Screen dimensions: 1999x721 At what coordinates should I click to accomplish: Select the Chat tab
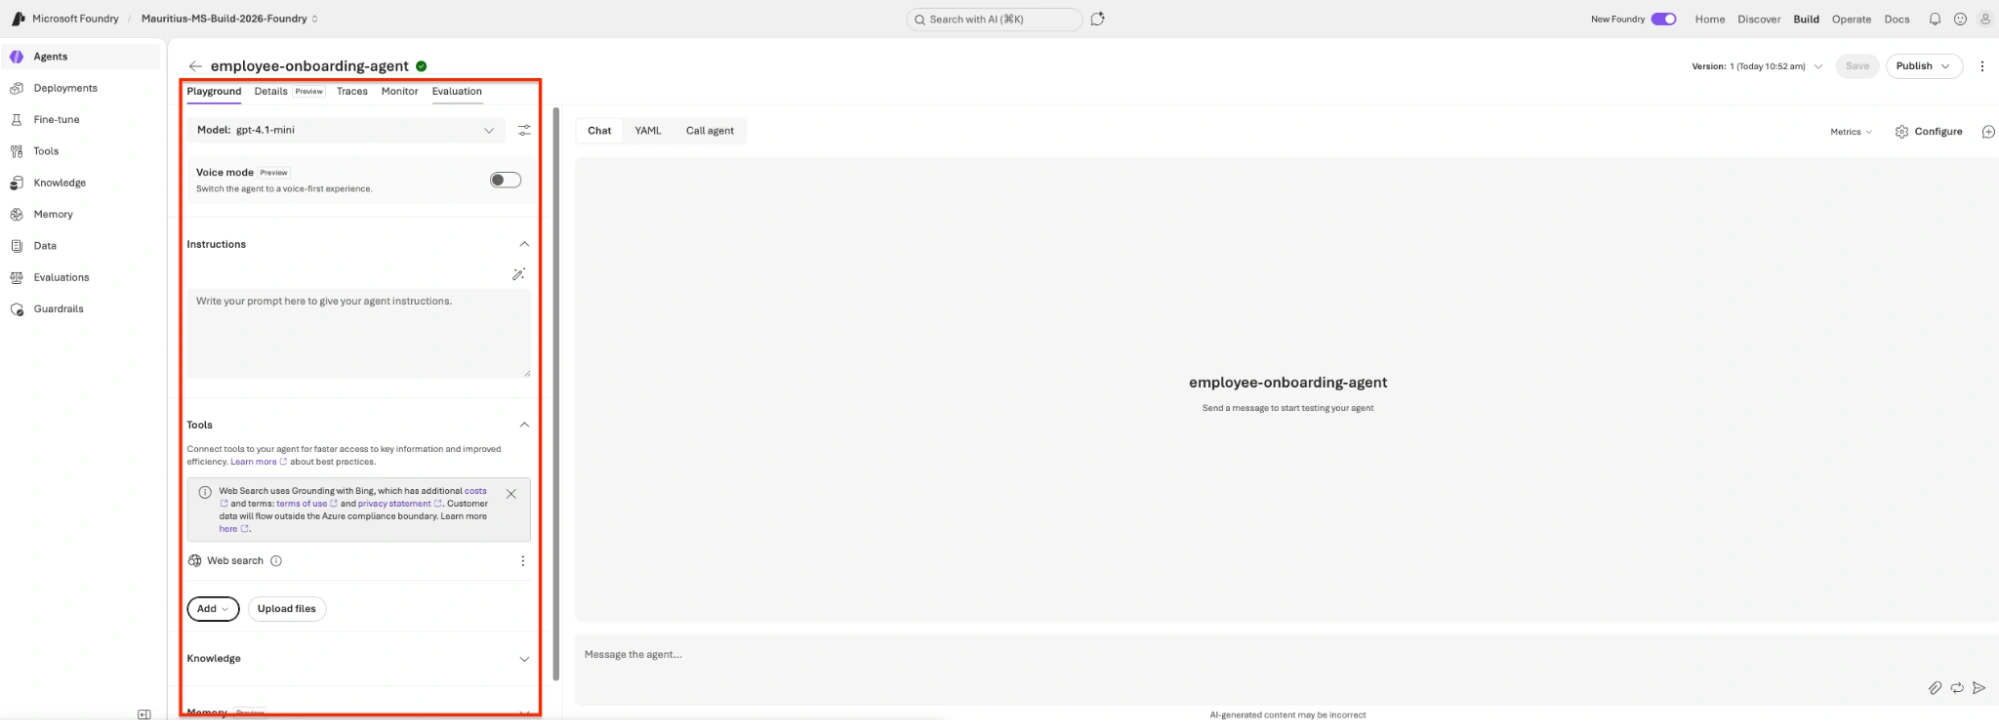600,131
